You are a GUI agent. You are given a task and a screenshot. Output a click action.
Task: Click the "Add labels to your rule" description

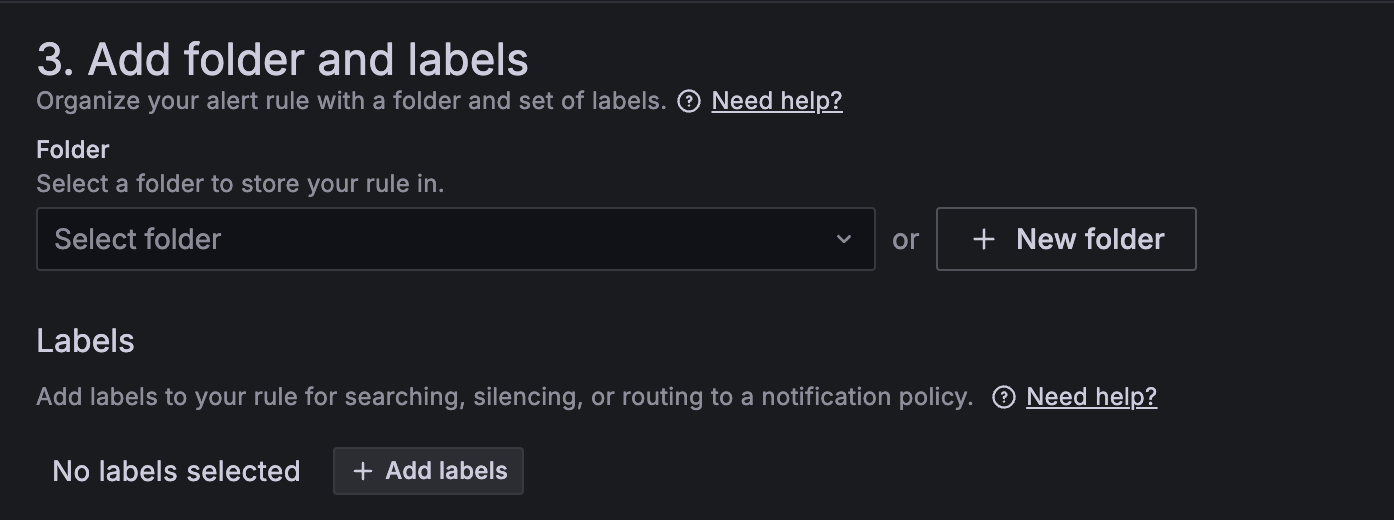click(x=504, y=397)
